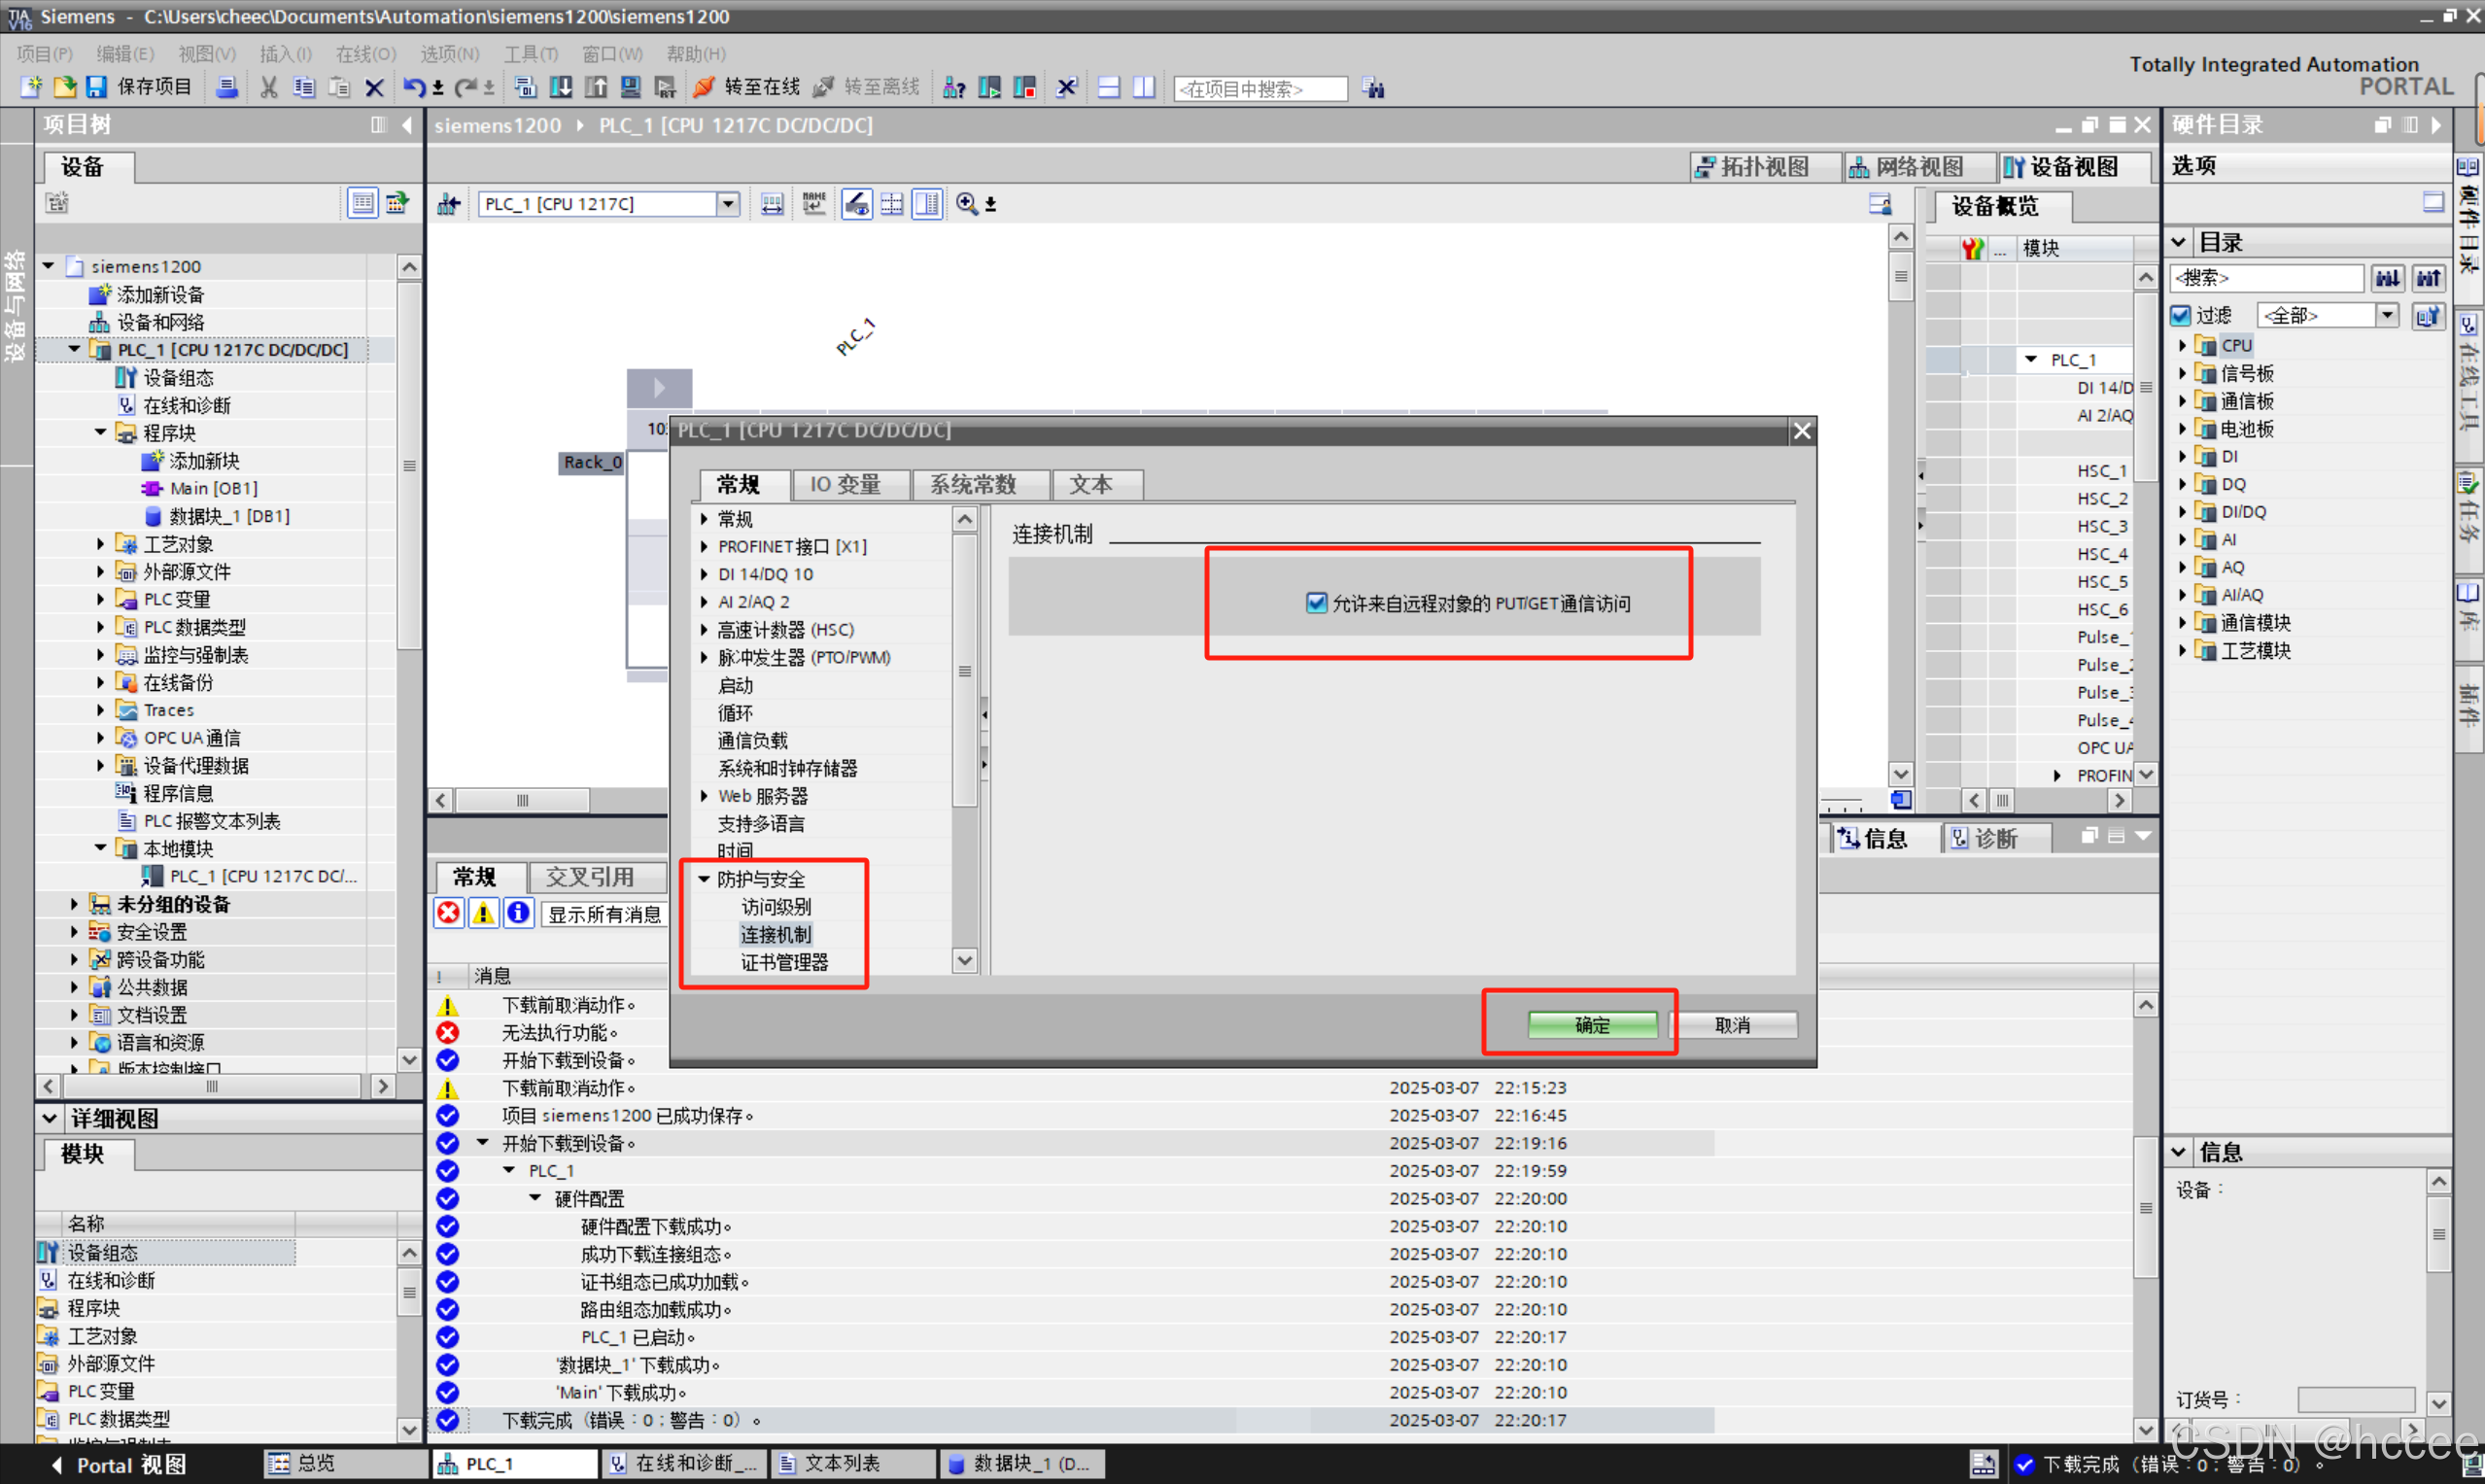Open the 在线(O) menu

point(365,54)
